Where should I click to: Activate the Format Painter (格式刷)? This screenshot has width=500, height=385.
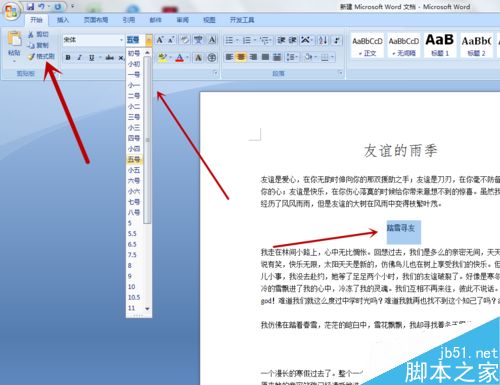(x=41, y=56)
